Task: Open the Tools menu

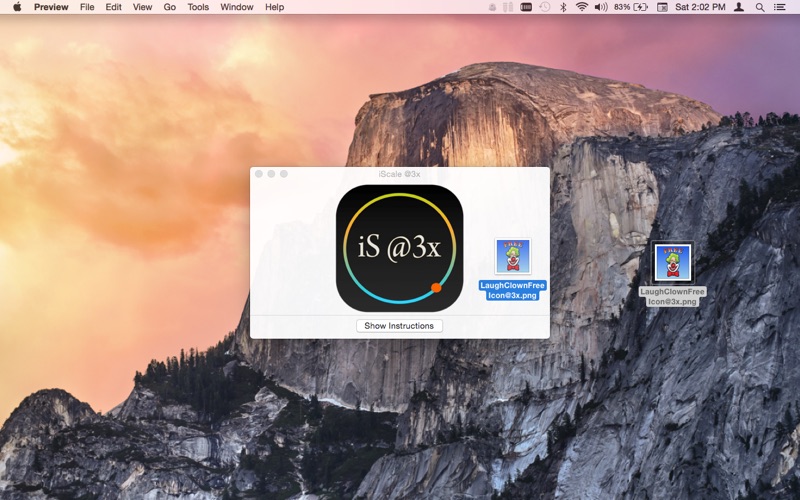Action: coord(198,7)
